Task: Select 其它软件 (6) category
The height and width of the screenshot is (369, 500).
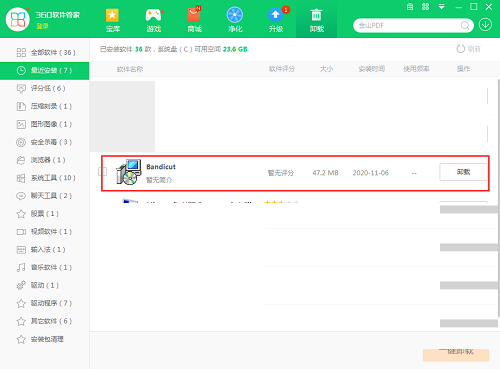Action: pos(45,321)
